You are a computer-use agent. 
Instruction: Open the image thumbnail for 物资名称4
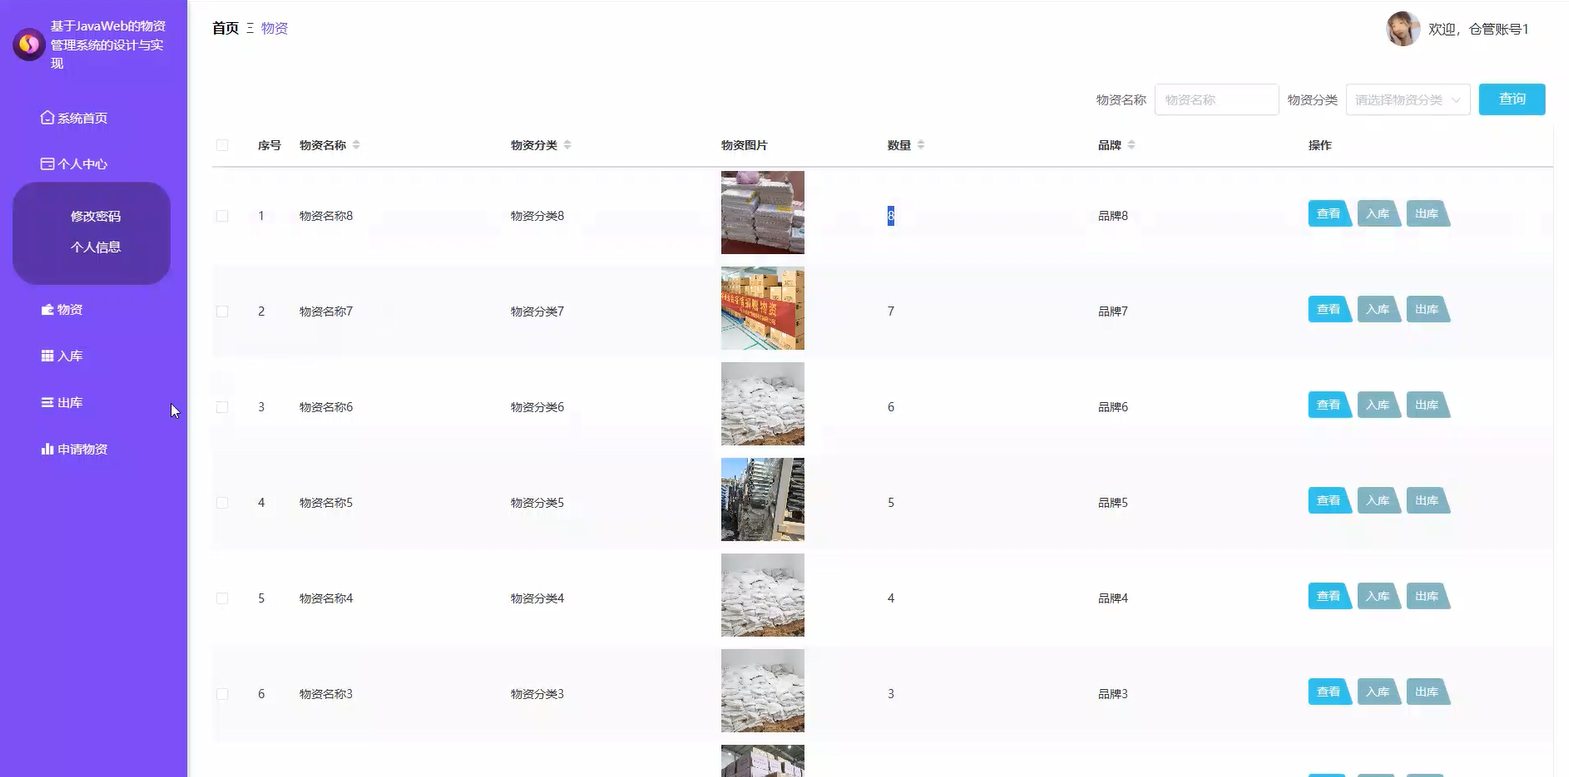pos(762,595)
